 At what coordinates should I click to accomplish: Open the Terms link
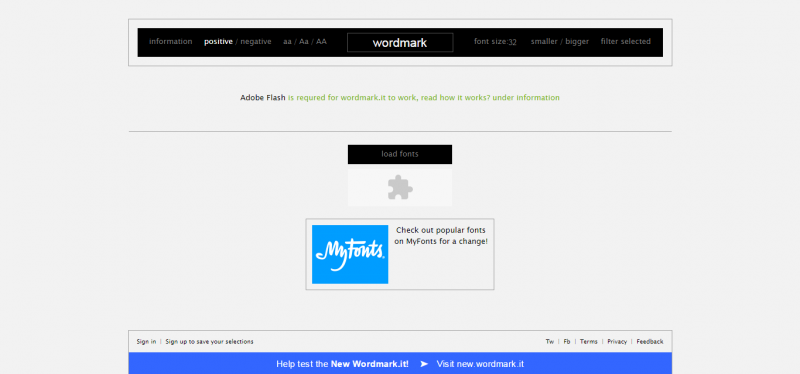coord(588,342)
